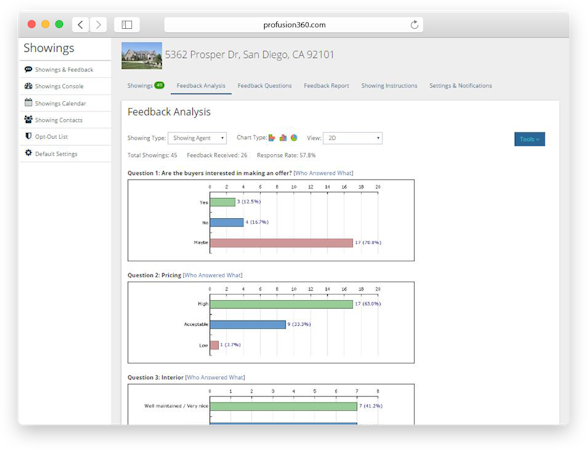Click the Showings Console icon in sidebar
588x450 pixels.
pos(28,86)
